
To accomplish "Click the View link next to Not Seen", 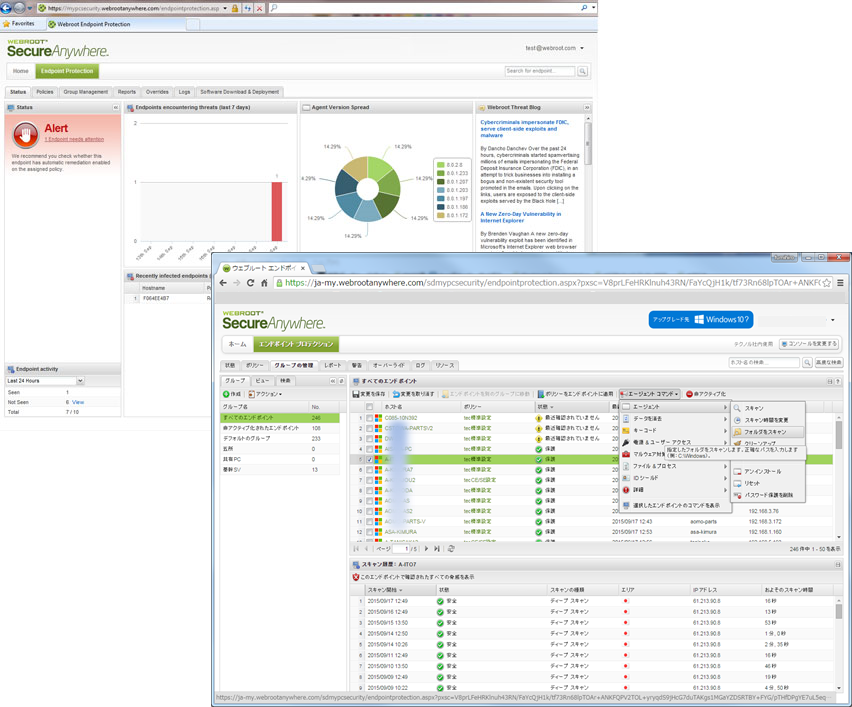I will [x=78, y=402].
